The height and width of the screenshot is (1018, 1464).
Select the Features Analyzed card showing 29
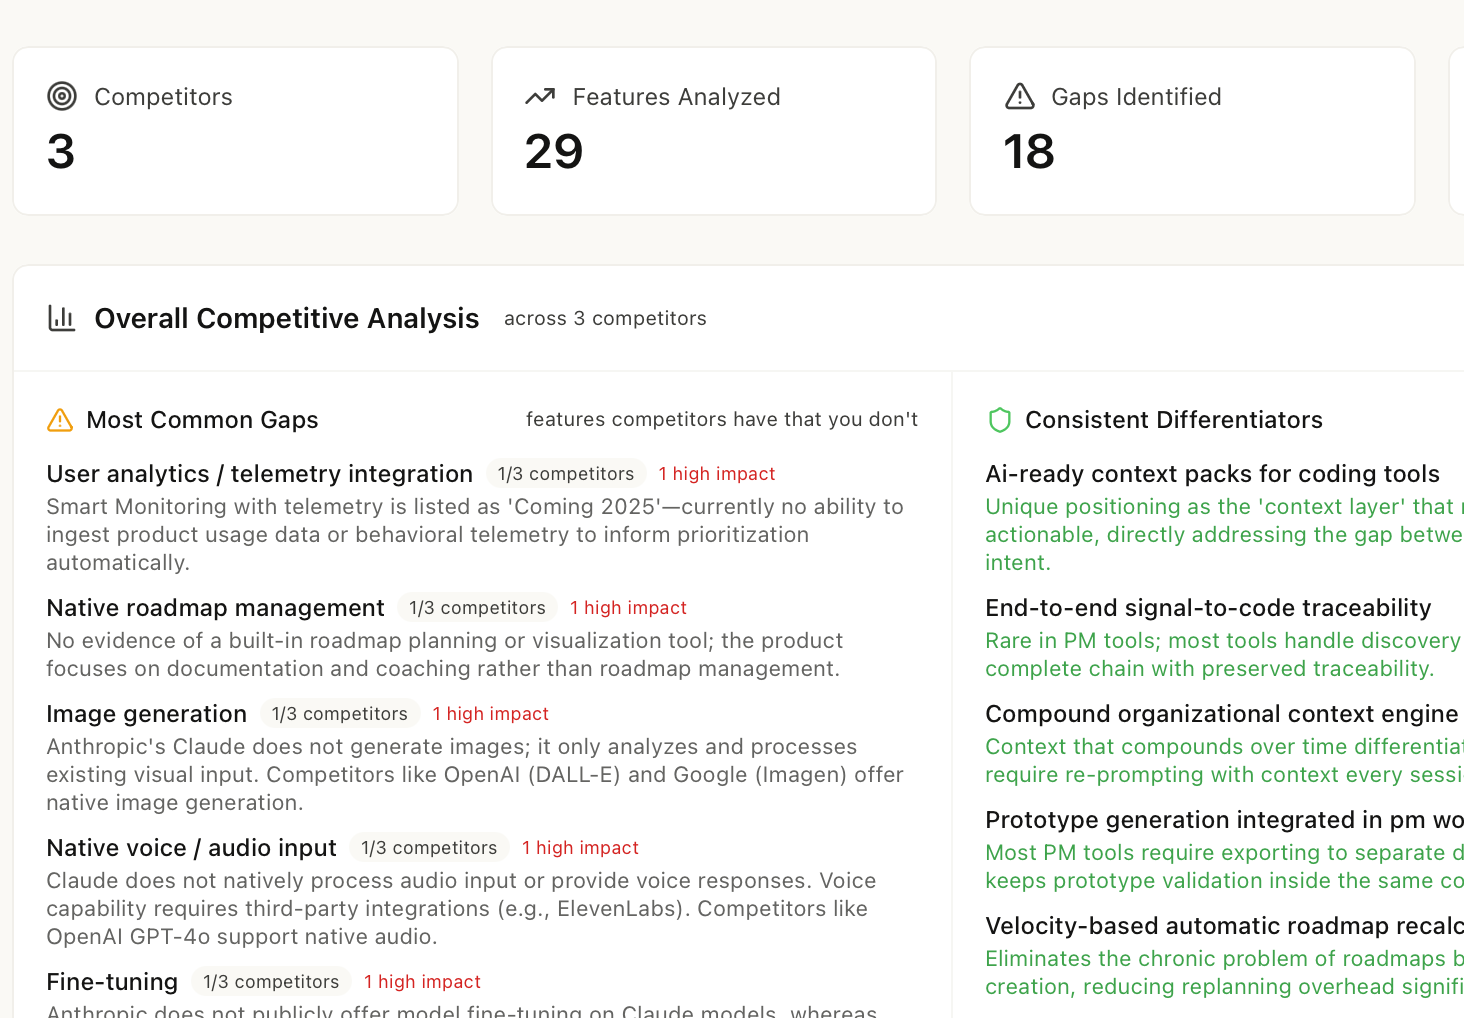(713, 130)
